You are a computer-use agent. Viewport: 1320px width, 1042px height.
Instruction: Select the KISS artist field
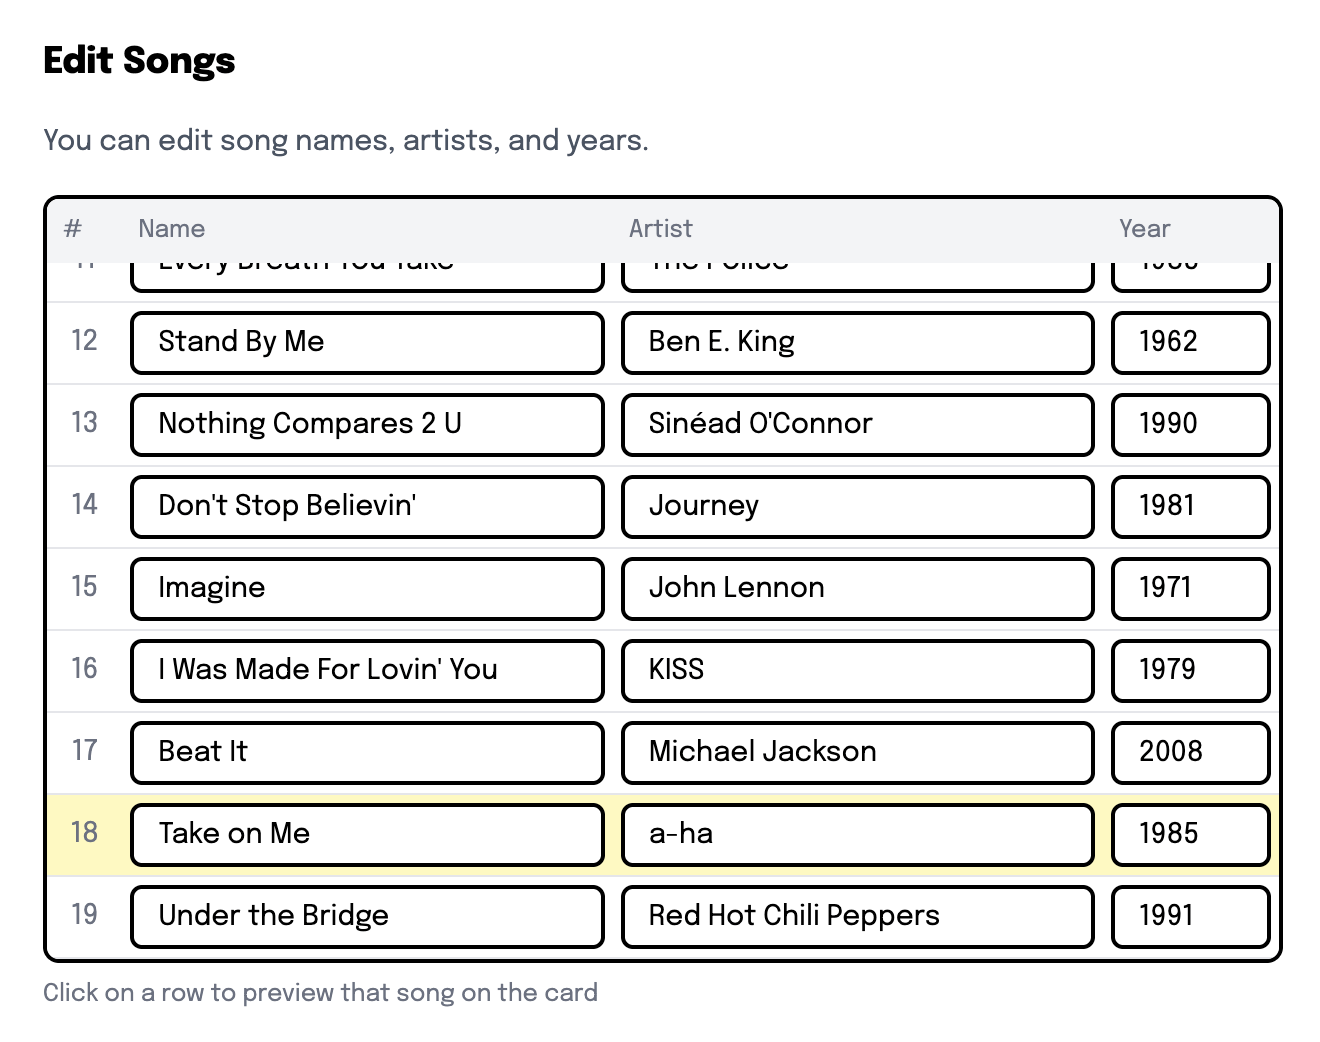click(x=856, y=670)
